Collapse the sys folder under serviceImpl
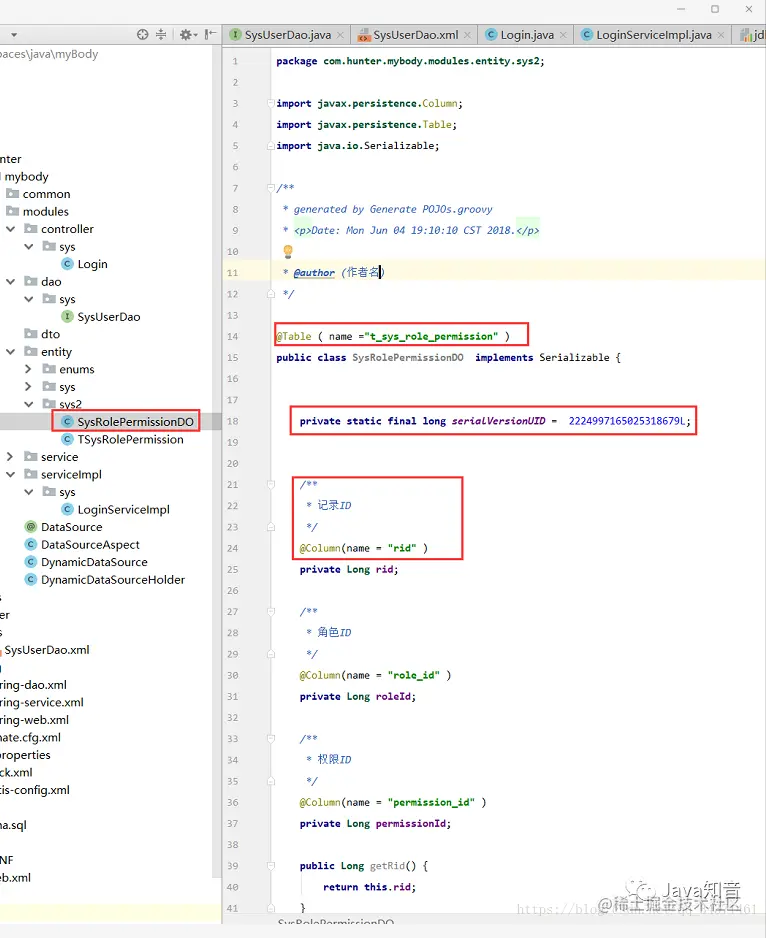 [29, 492]
